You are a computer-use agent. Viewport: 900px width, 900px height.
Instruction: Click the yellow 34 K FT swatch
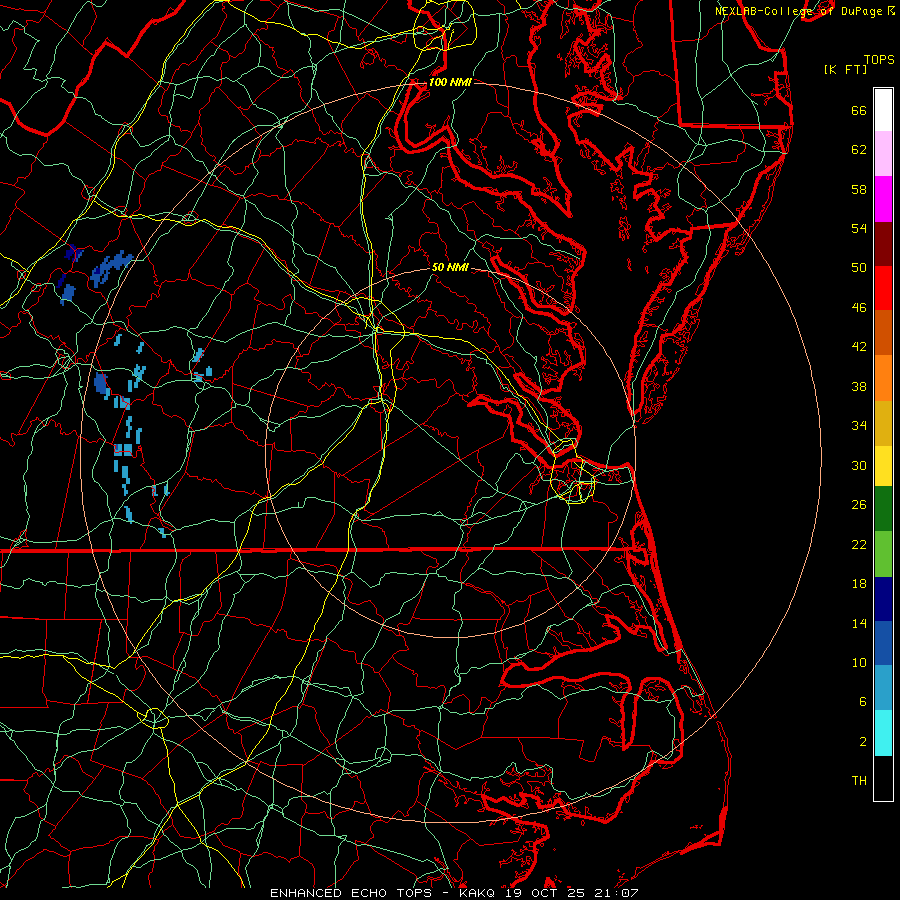tap(883, 466)
